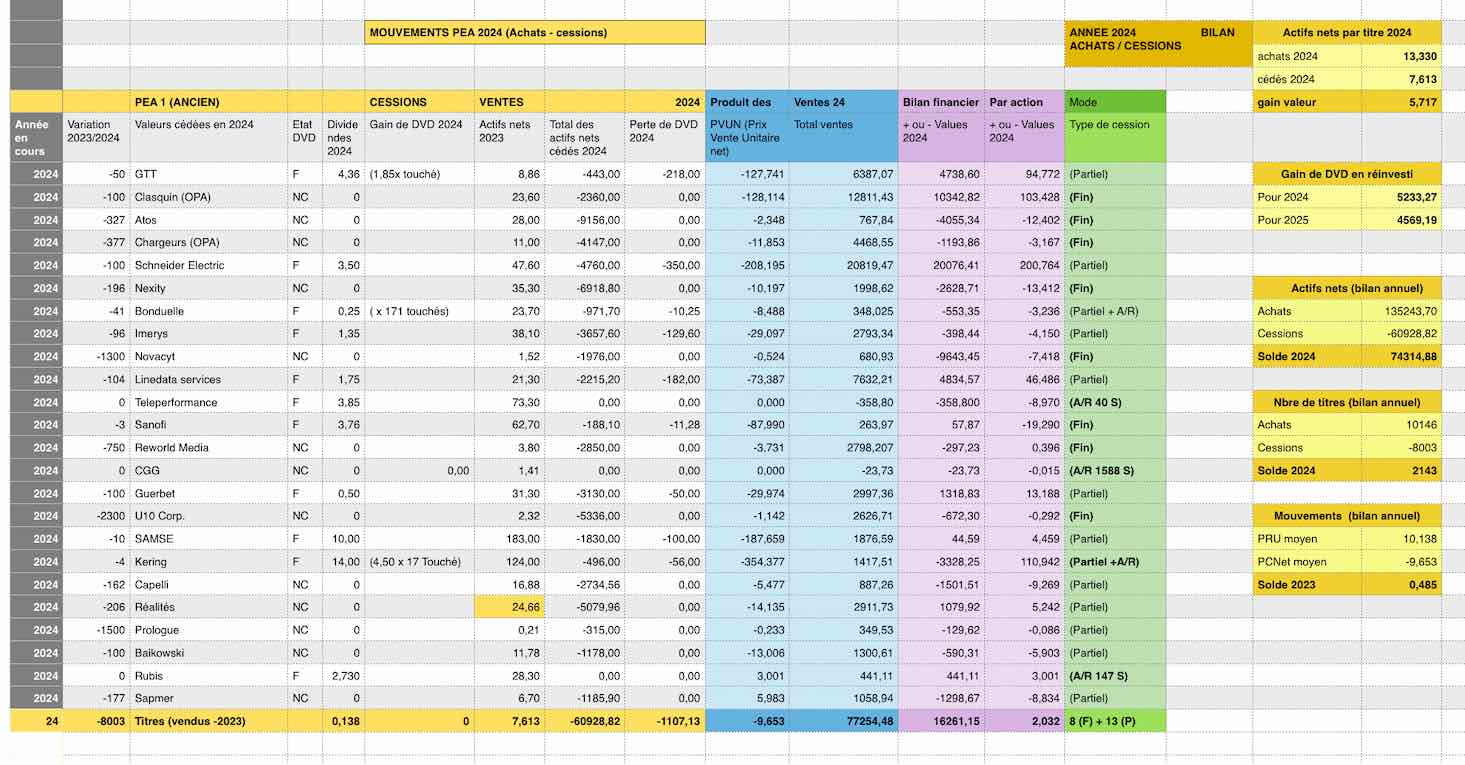
Task: Click the 8 (F) + 13 (P) summary cell
Action: point(1114,721)
